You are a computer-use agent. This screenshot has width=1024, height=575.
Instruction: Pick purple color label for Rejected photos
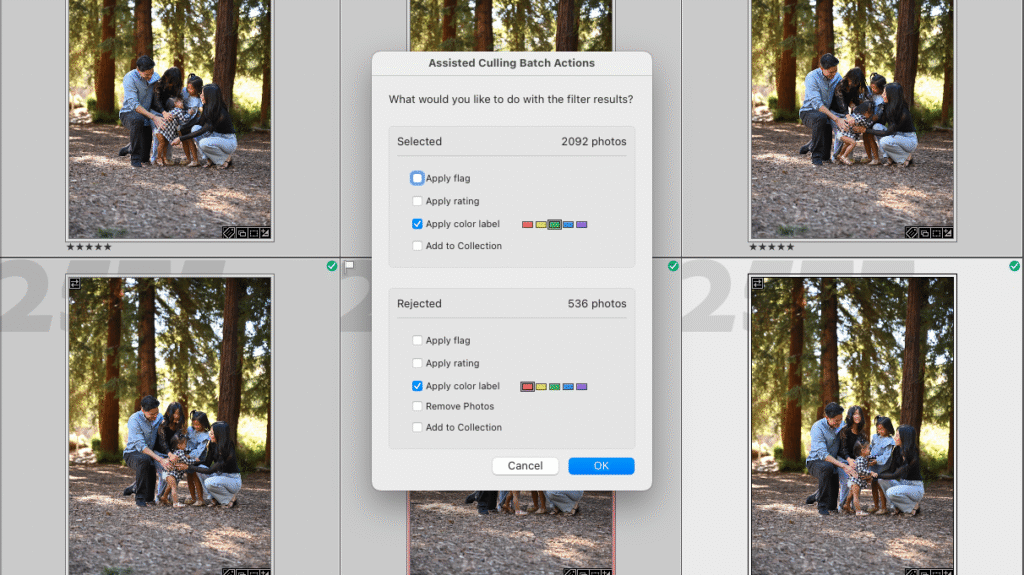click(x=582, y=387)
